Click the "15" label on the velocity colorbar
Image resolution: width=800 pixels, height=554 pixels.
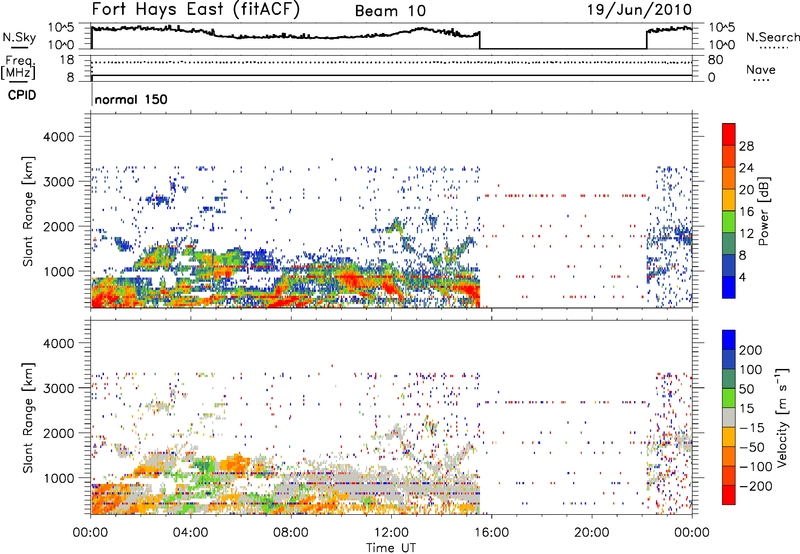[x=746, y=409]
